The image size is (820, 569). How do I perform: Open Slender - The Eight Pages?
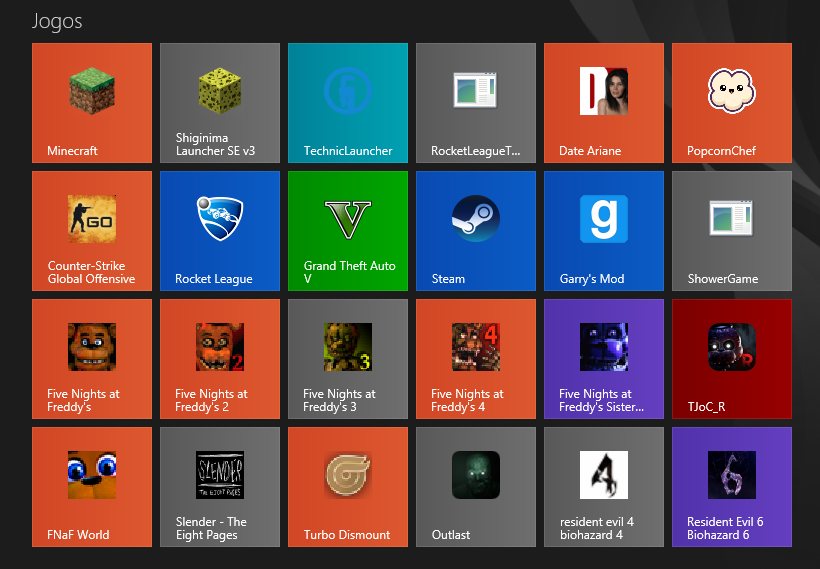220,487
